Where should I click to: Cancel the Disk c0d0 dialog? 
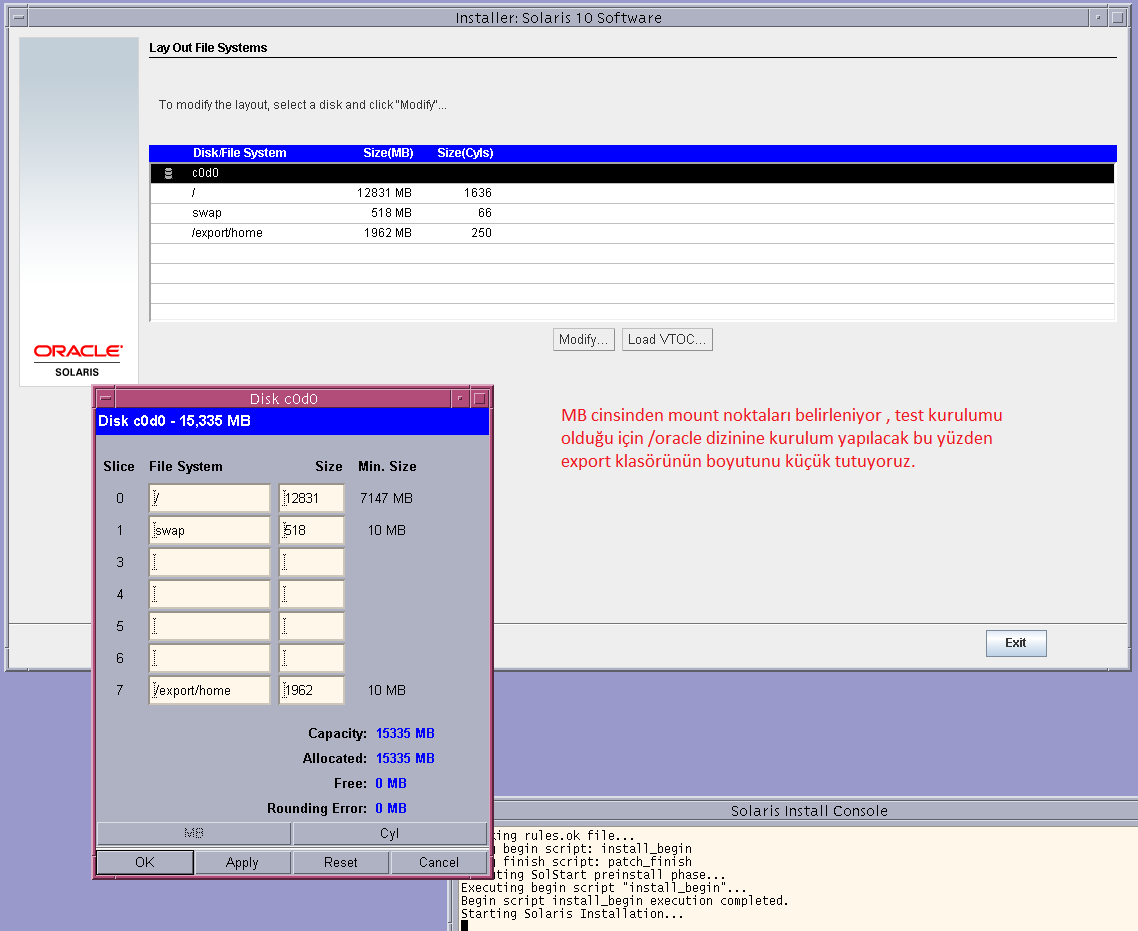click(x=439, y=862)
